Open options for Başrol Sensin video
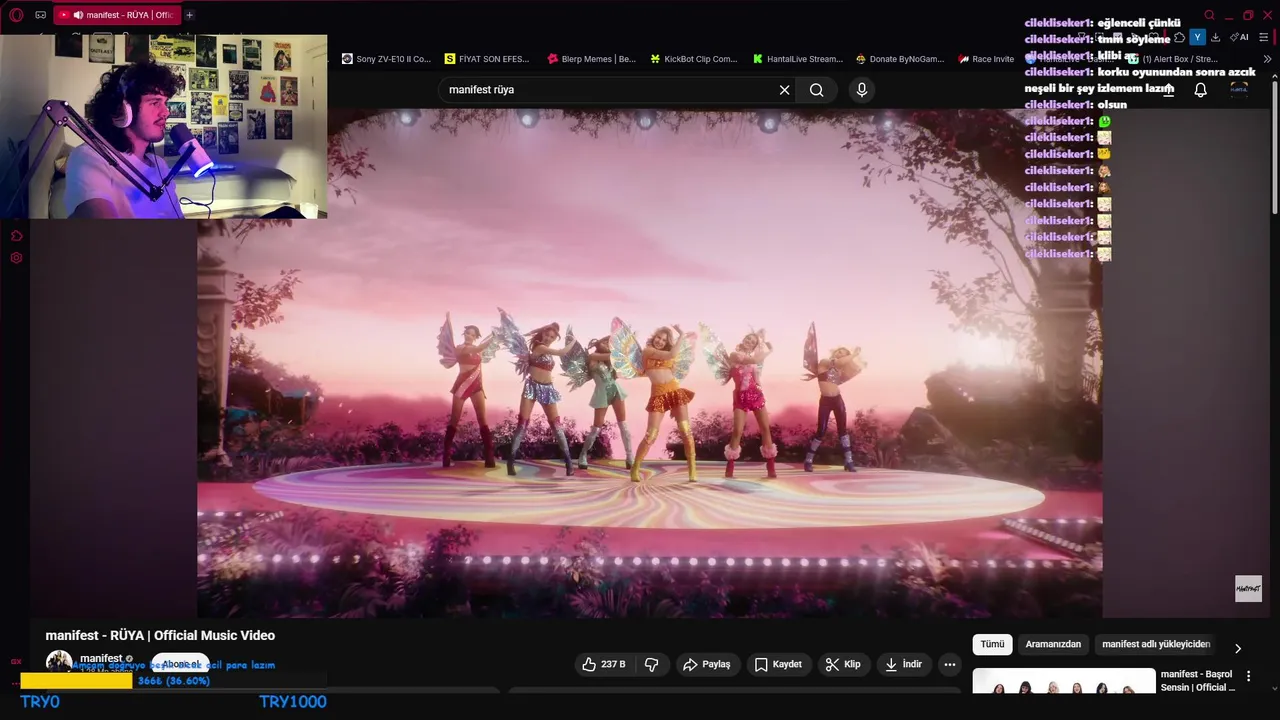Screen dimensions: 1280x720 1248,676
